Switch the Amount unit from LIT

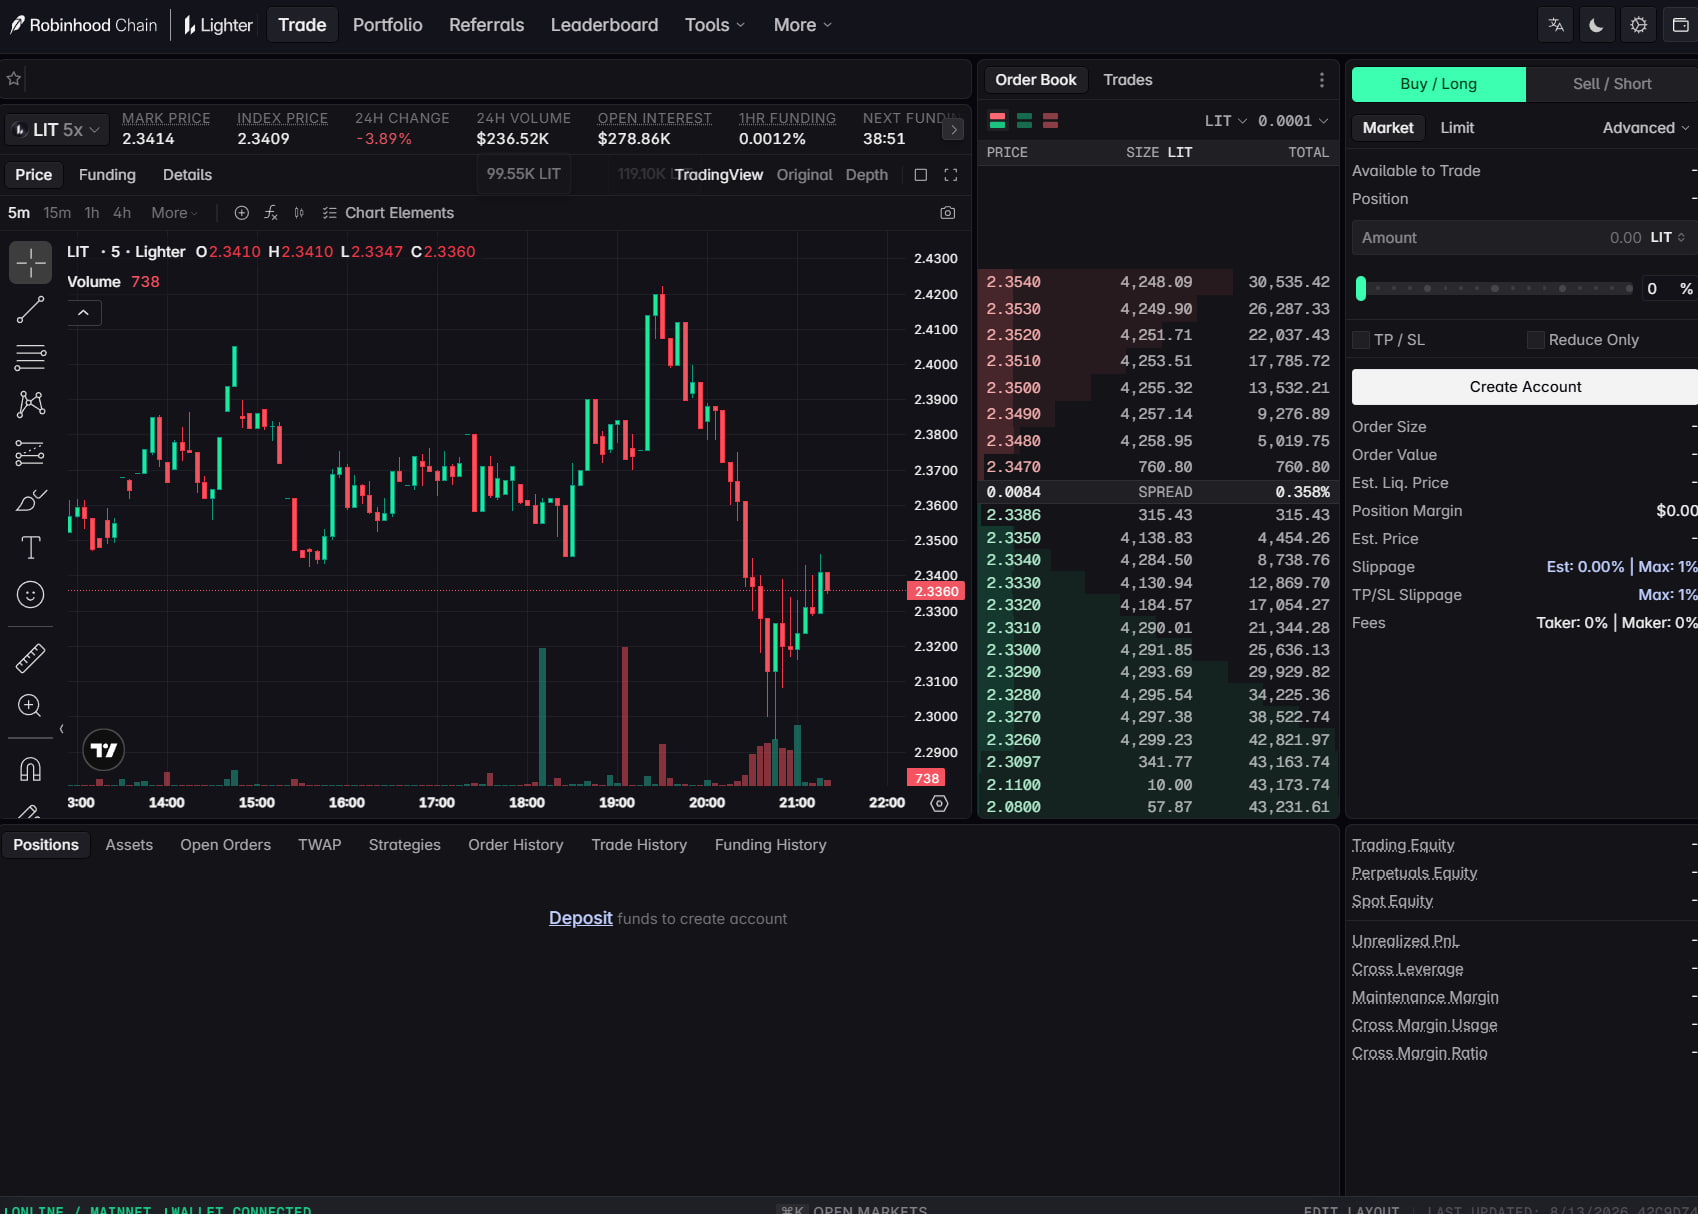point(1668,238)
